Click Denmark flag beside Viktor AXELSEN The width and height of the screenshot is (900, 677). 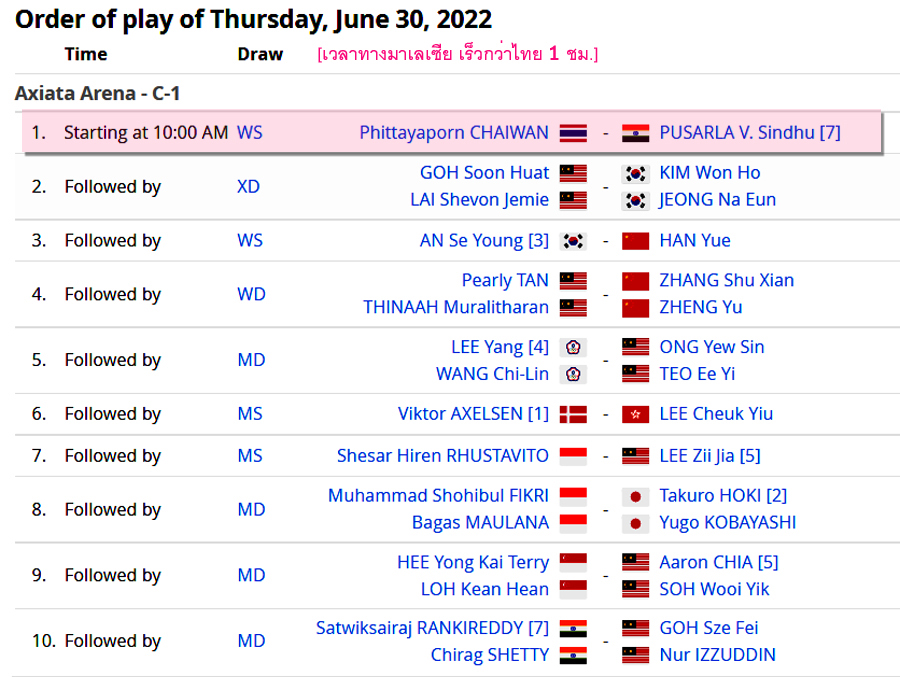tap(573, 414)
